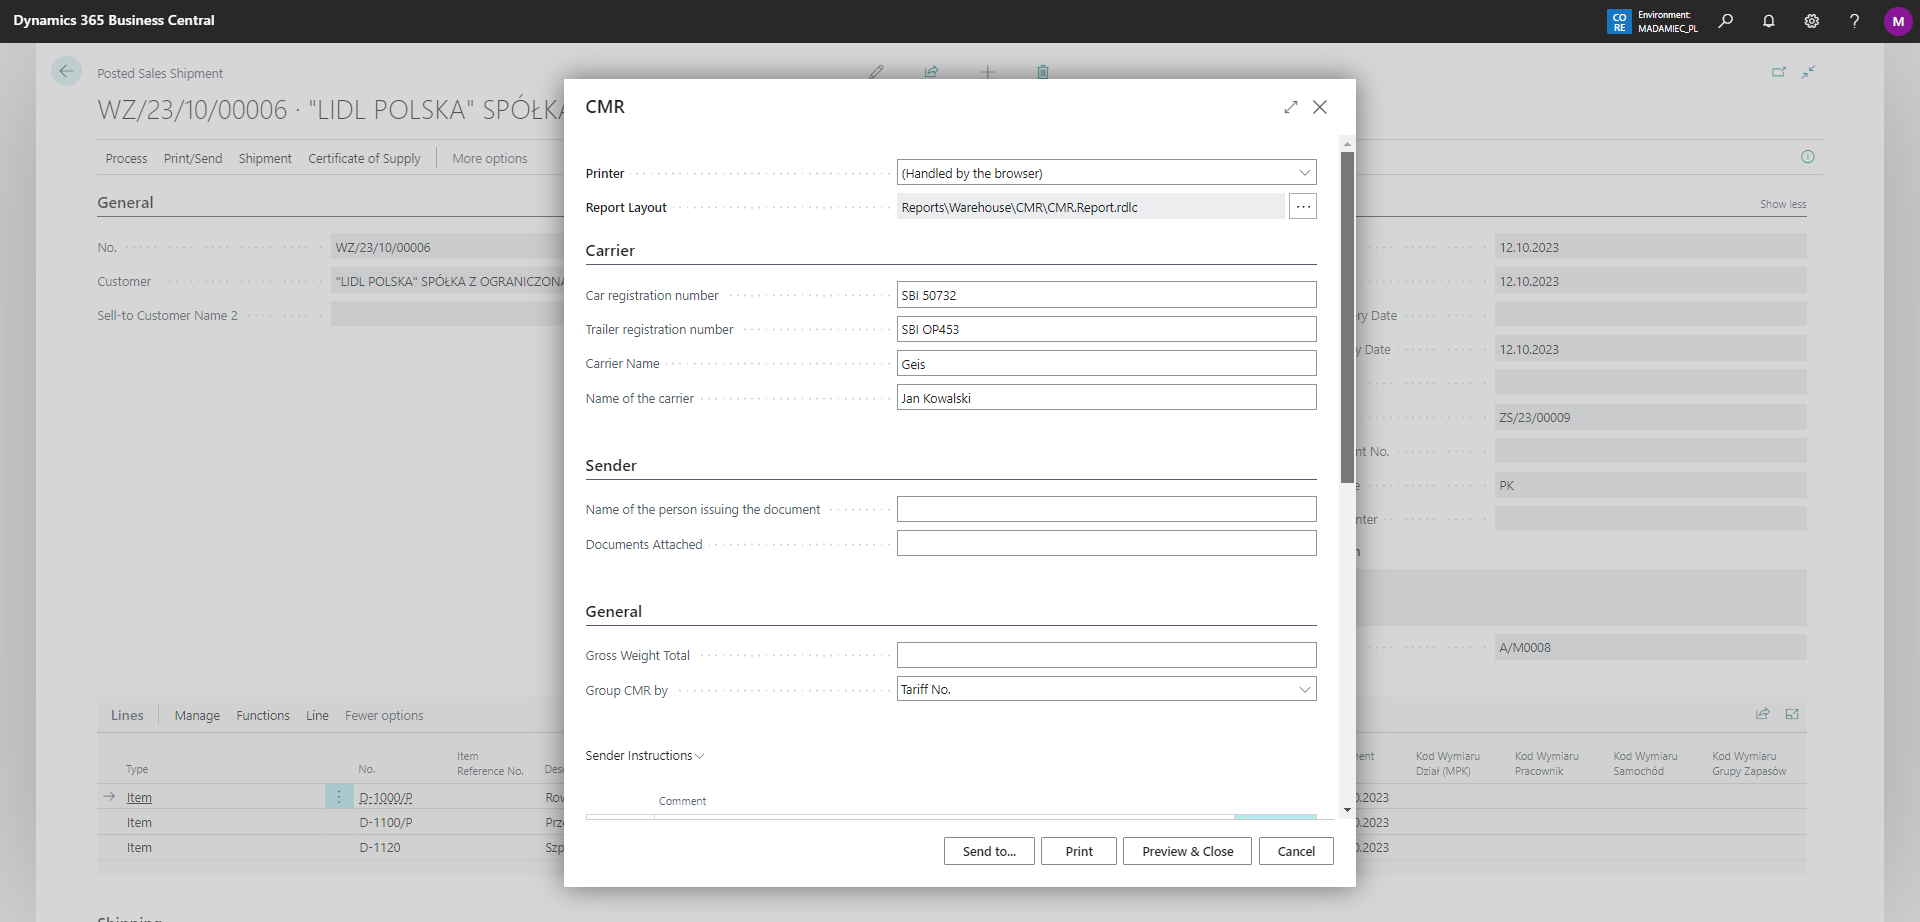The height and width of the screenshot is (922, 1920).
Task: Click the share icon on shipment page
Action: (932, 72)
